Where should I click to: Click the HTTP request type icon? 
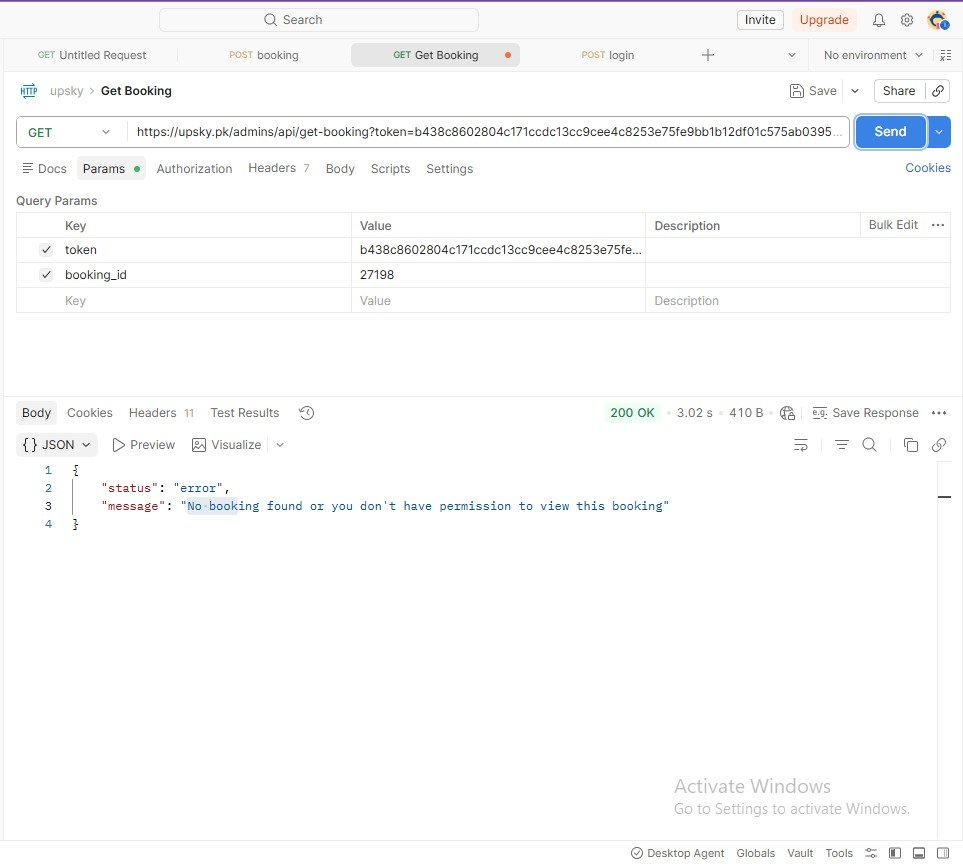coord(29,91)
